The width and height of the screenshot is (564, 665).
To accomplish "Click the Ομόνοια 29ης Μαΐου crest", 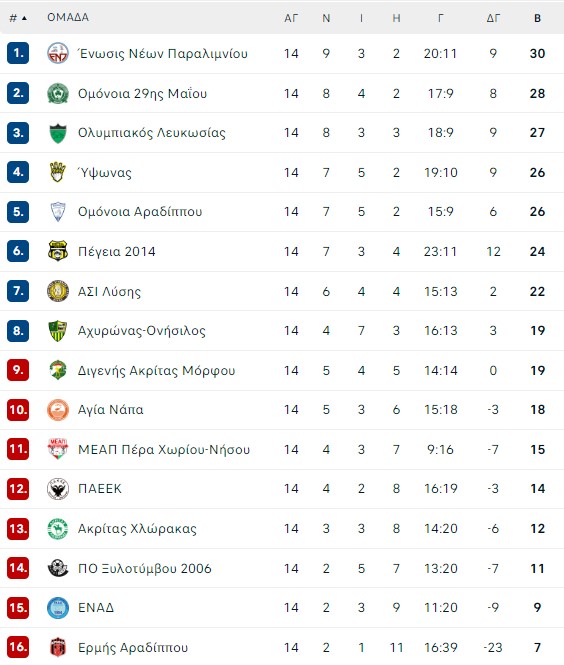I will 58,93.
